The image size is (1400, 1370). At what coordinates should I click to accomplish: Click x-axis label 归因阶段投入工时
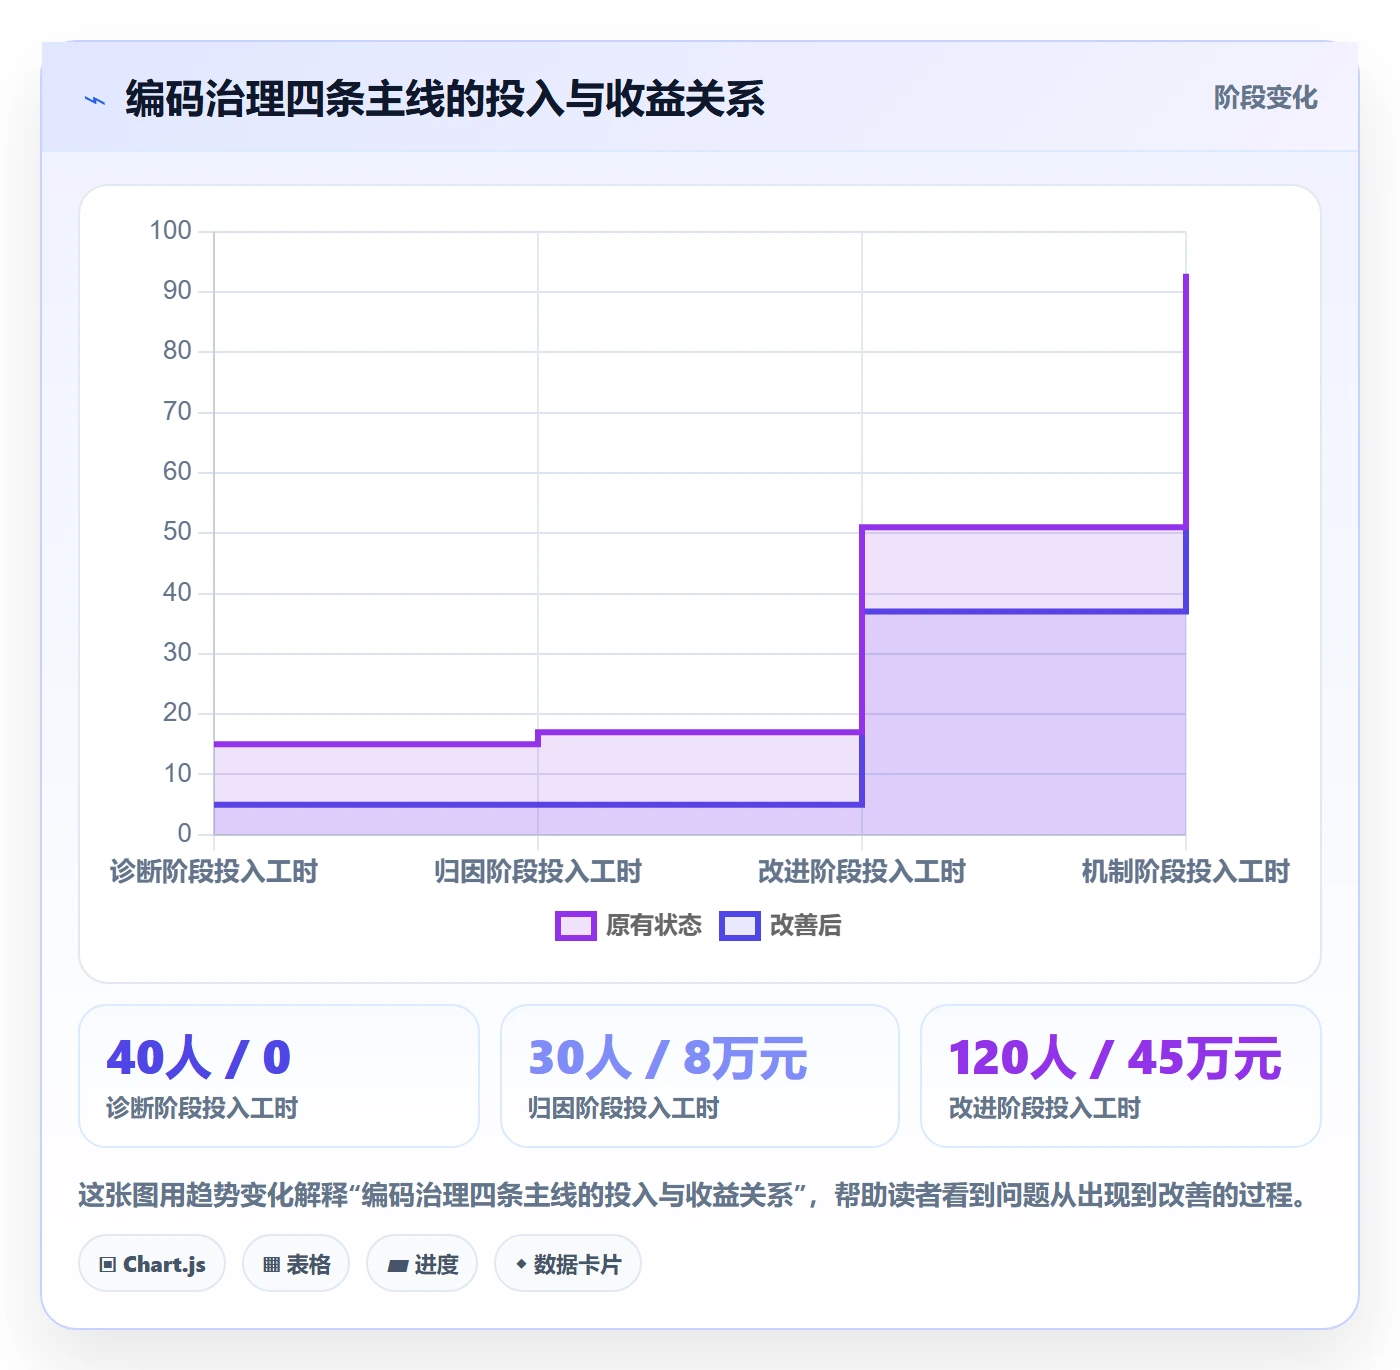click(538, 872)
